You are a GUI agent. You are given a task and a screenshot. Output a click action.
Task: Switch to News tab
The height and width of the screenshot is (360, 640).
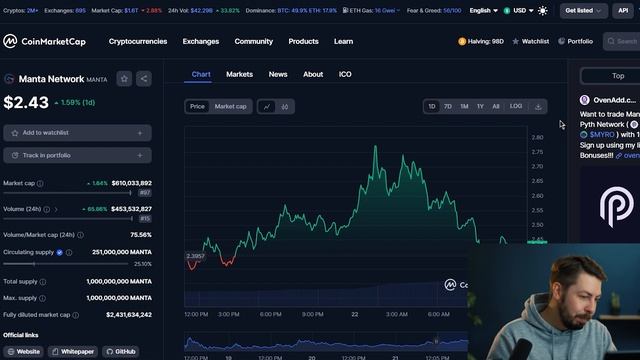(x=278, y=74)
